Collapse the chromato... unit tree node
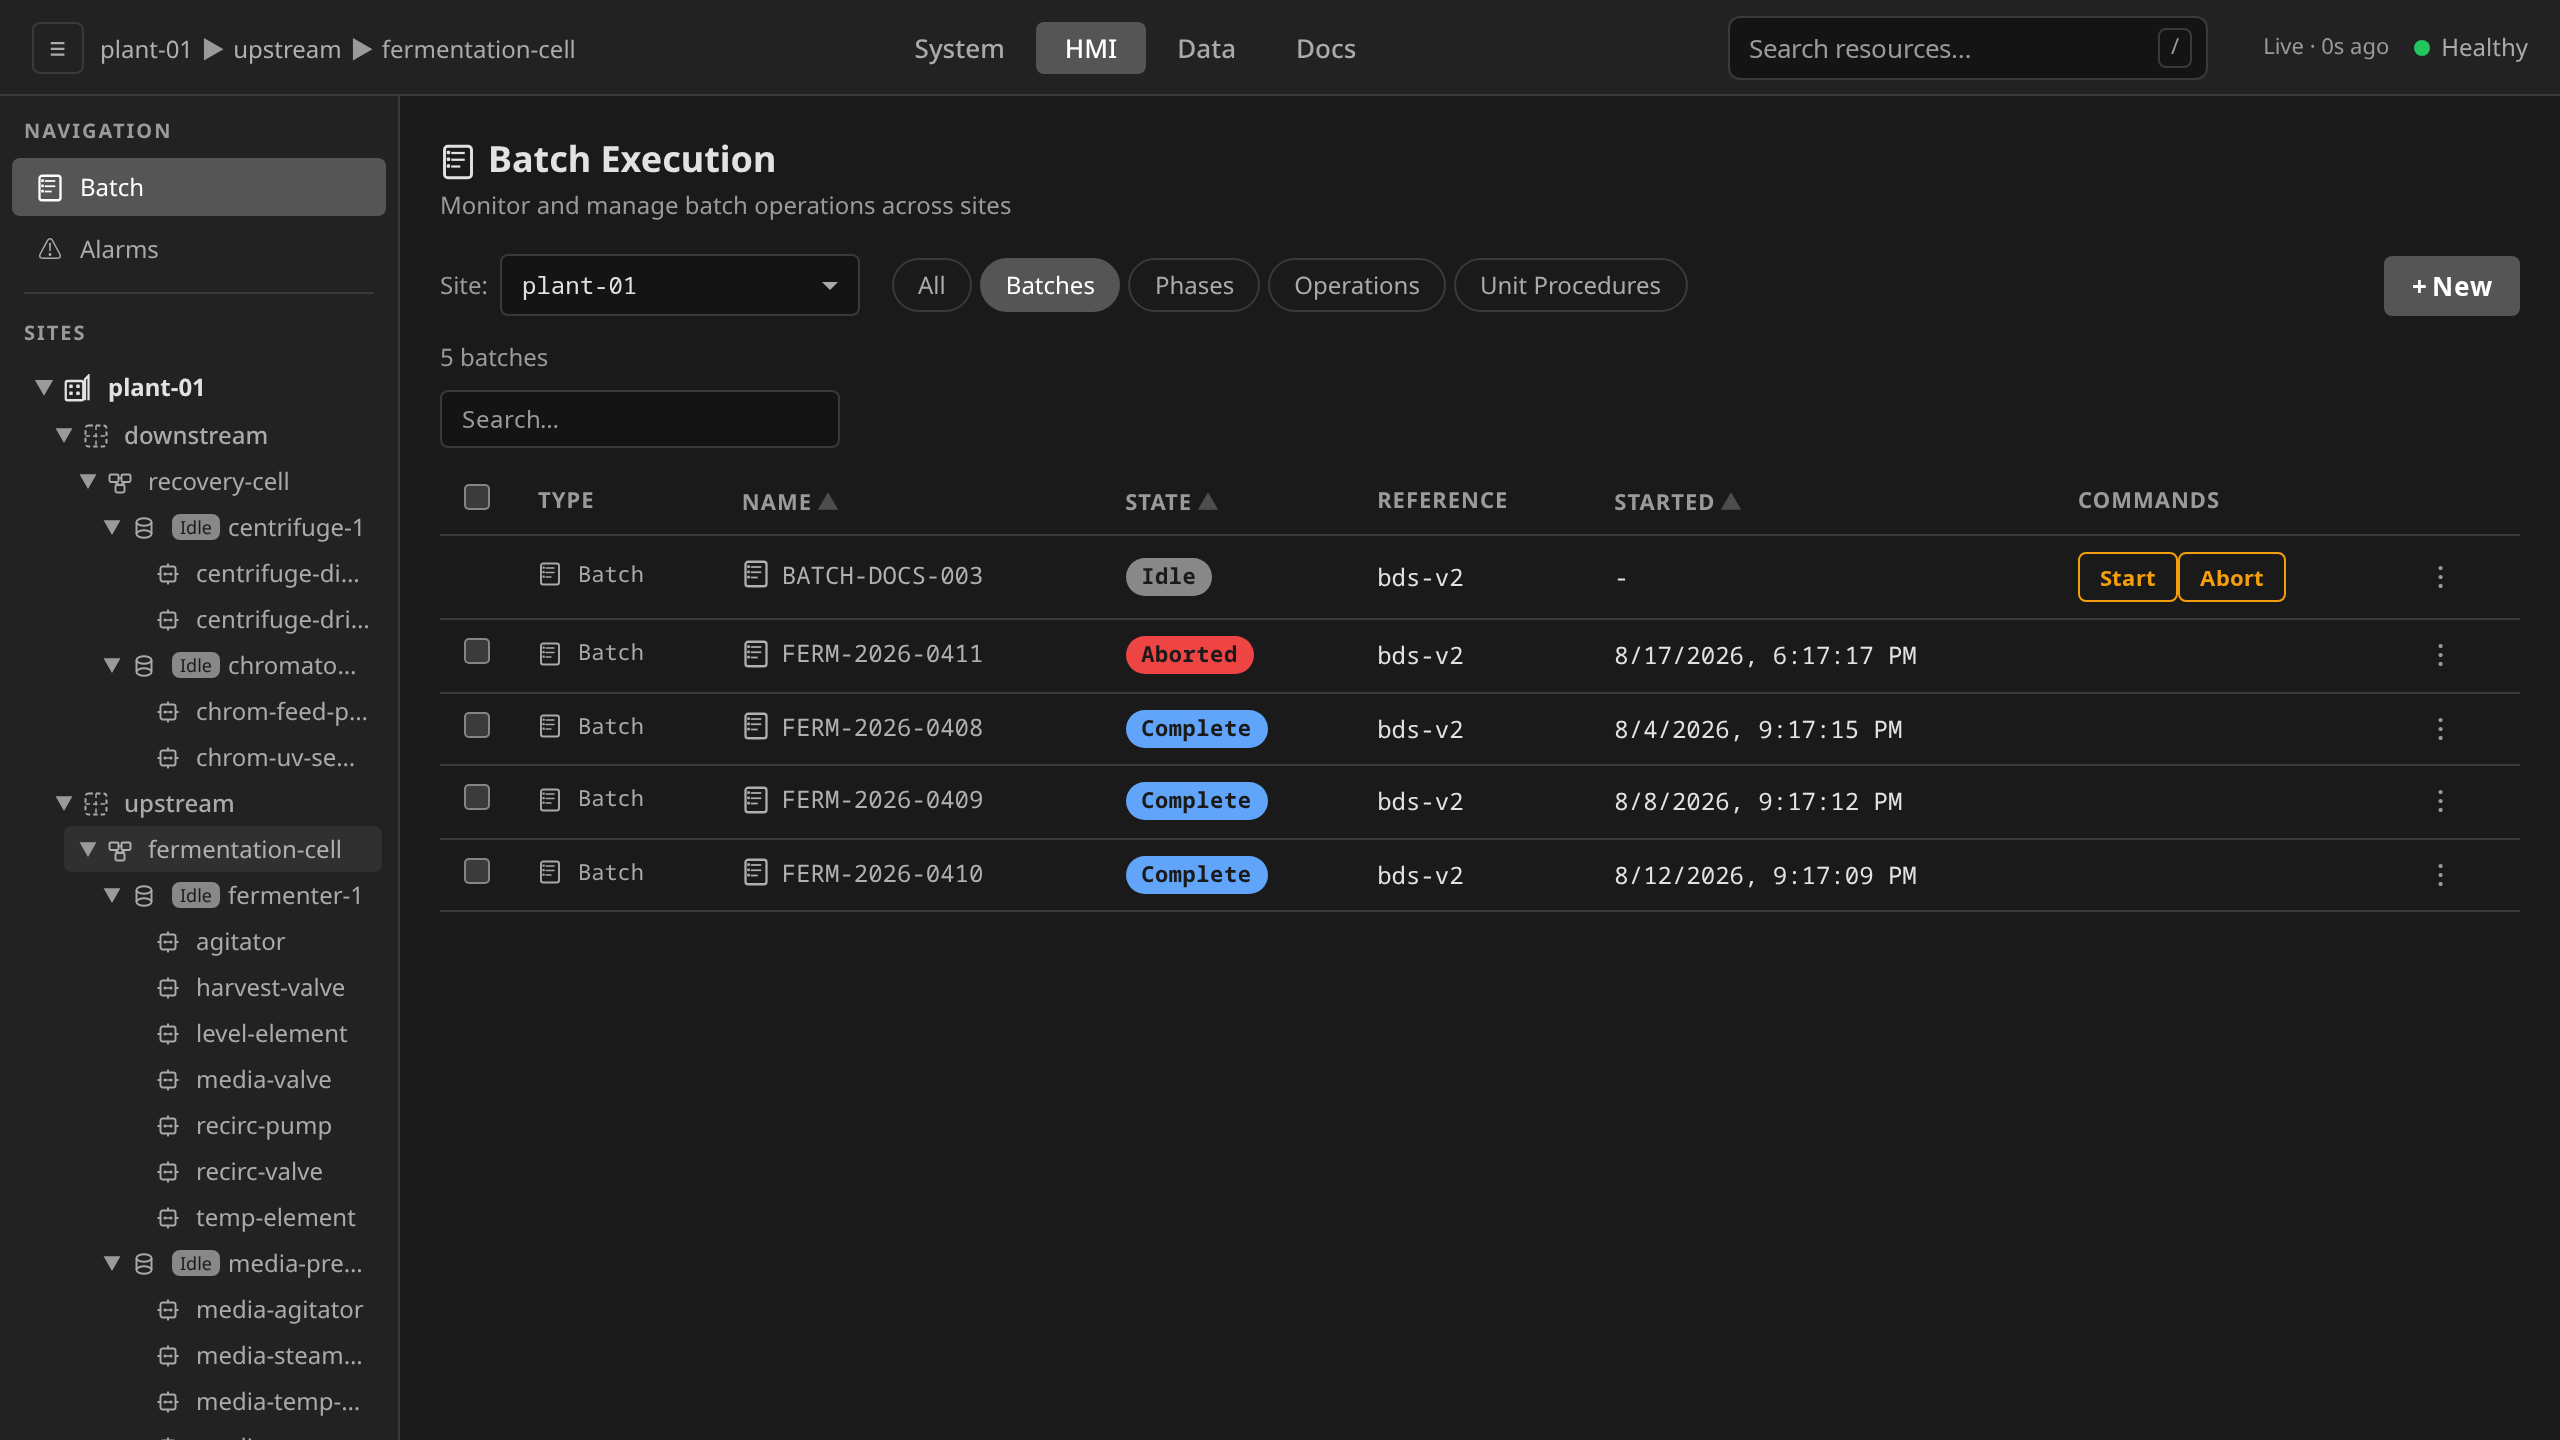 112,665
